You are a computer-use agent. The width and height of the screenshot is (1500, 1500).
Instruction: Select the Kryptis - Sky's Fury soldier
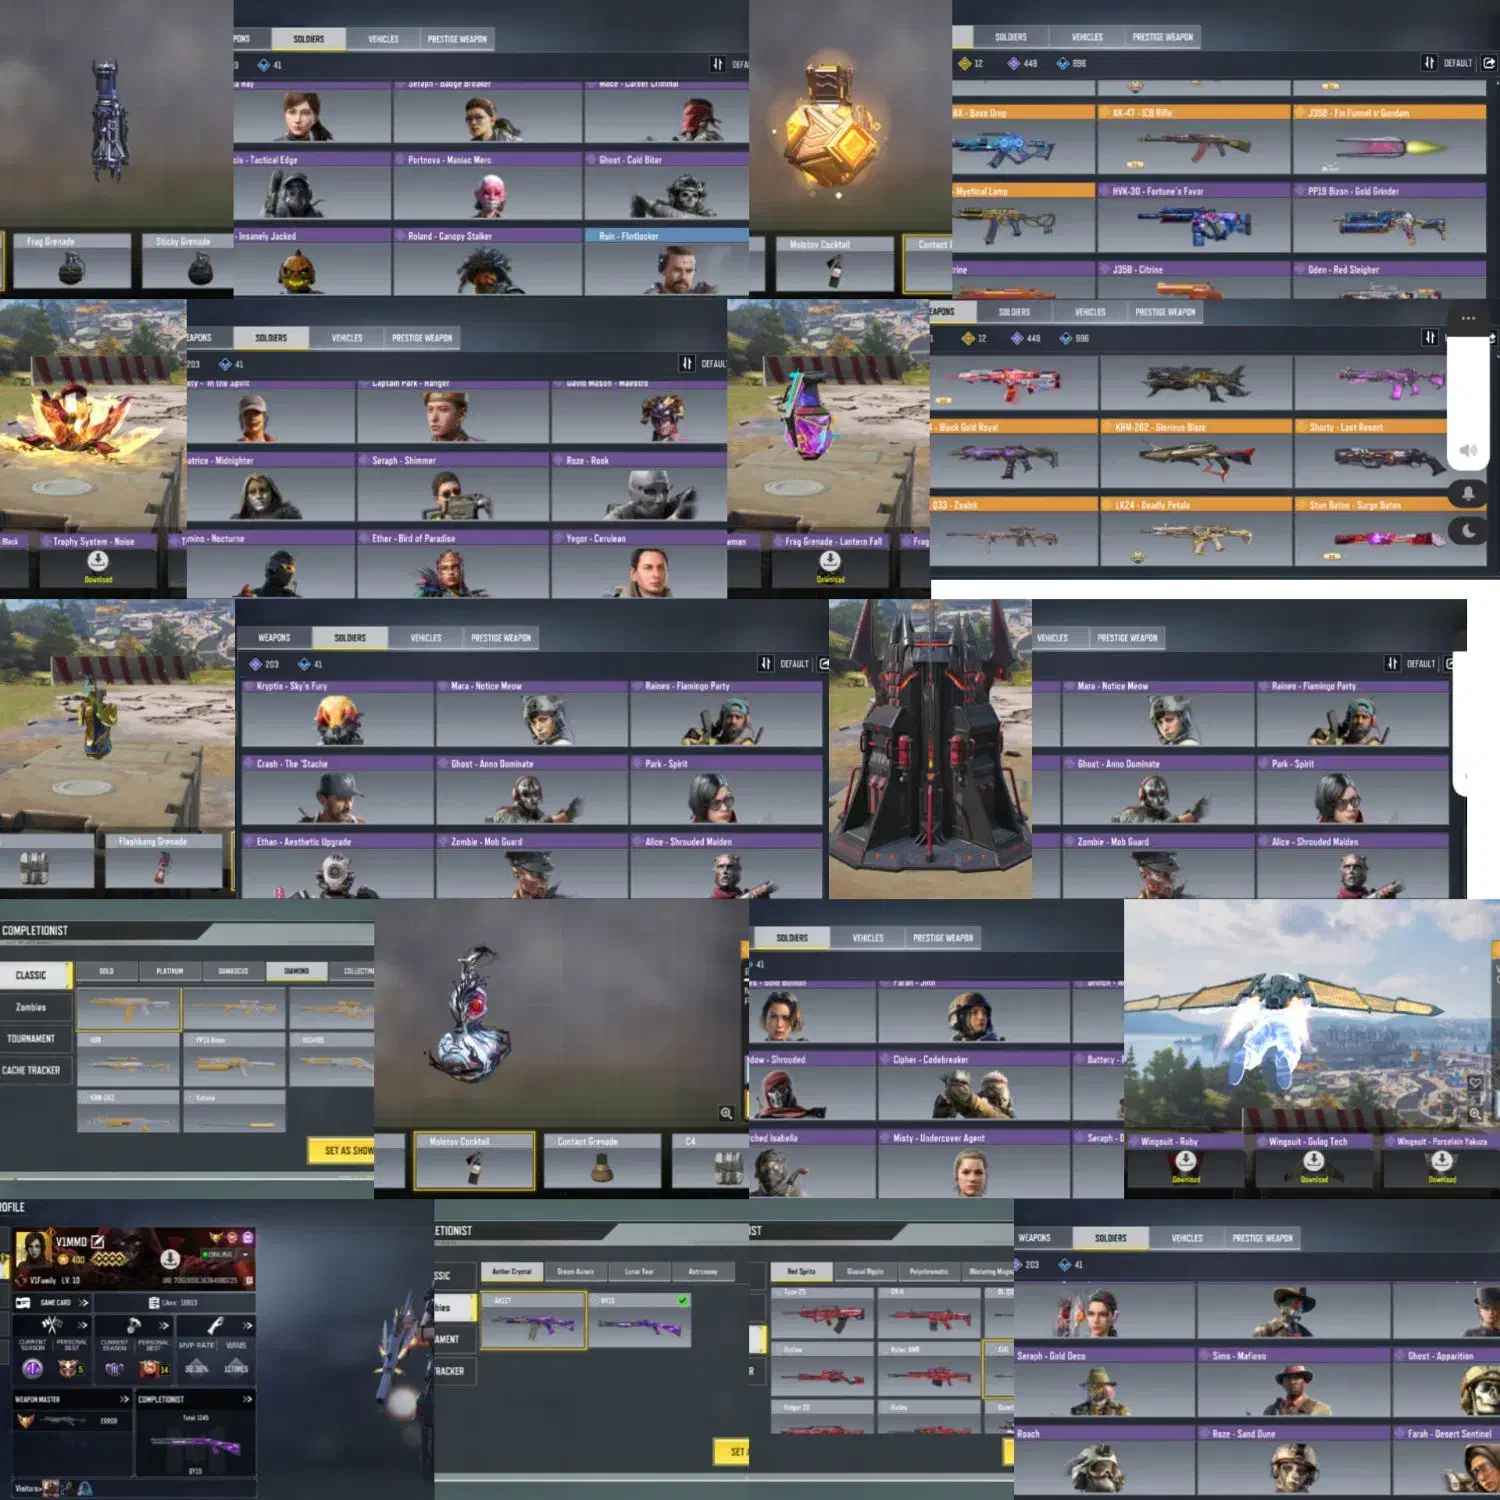pos(337,713)
